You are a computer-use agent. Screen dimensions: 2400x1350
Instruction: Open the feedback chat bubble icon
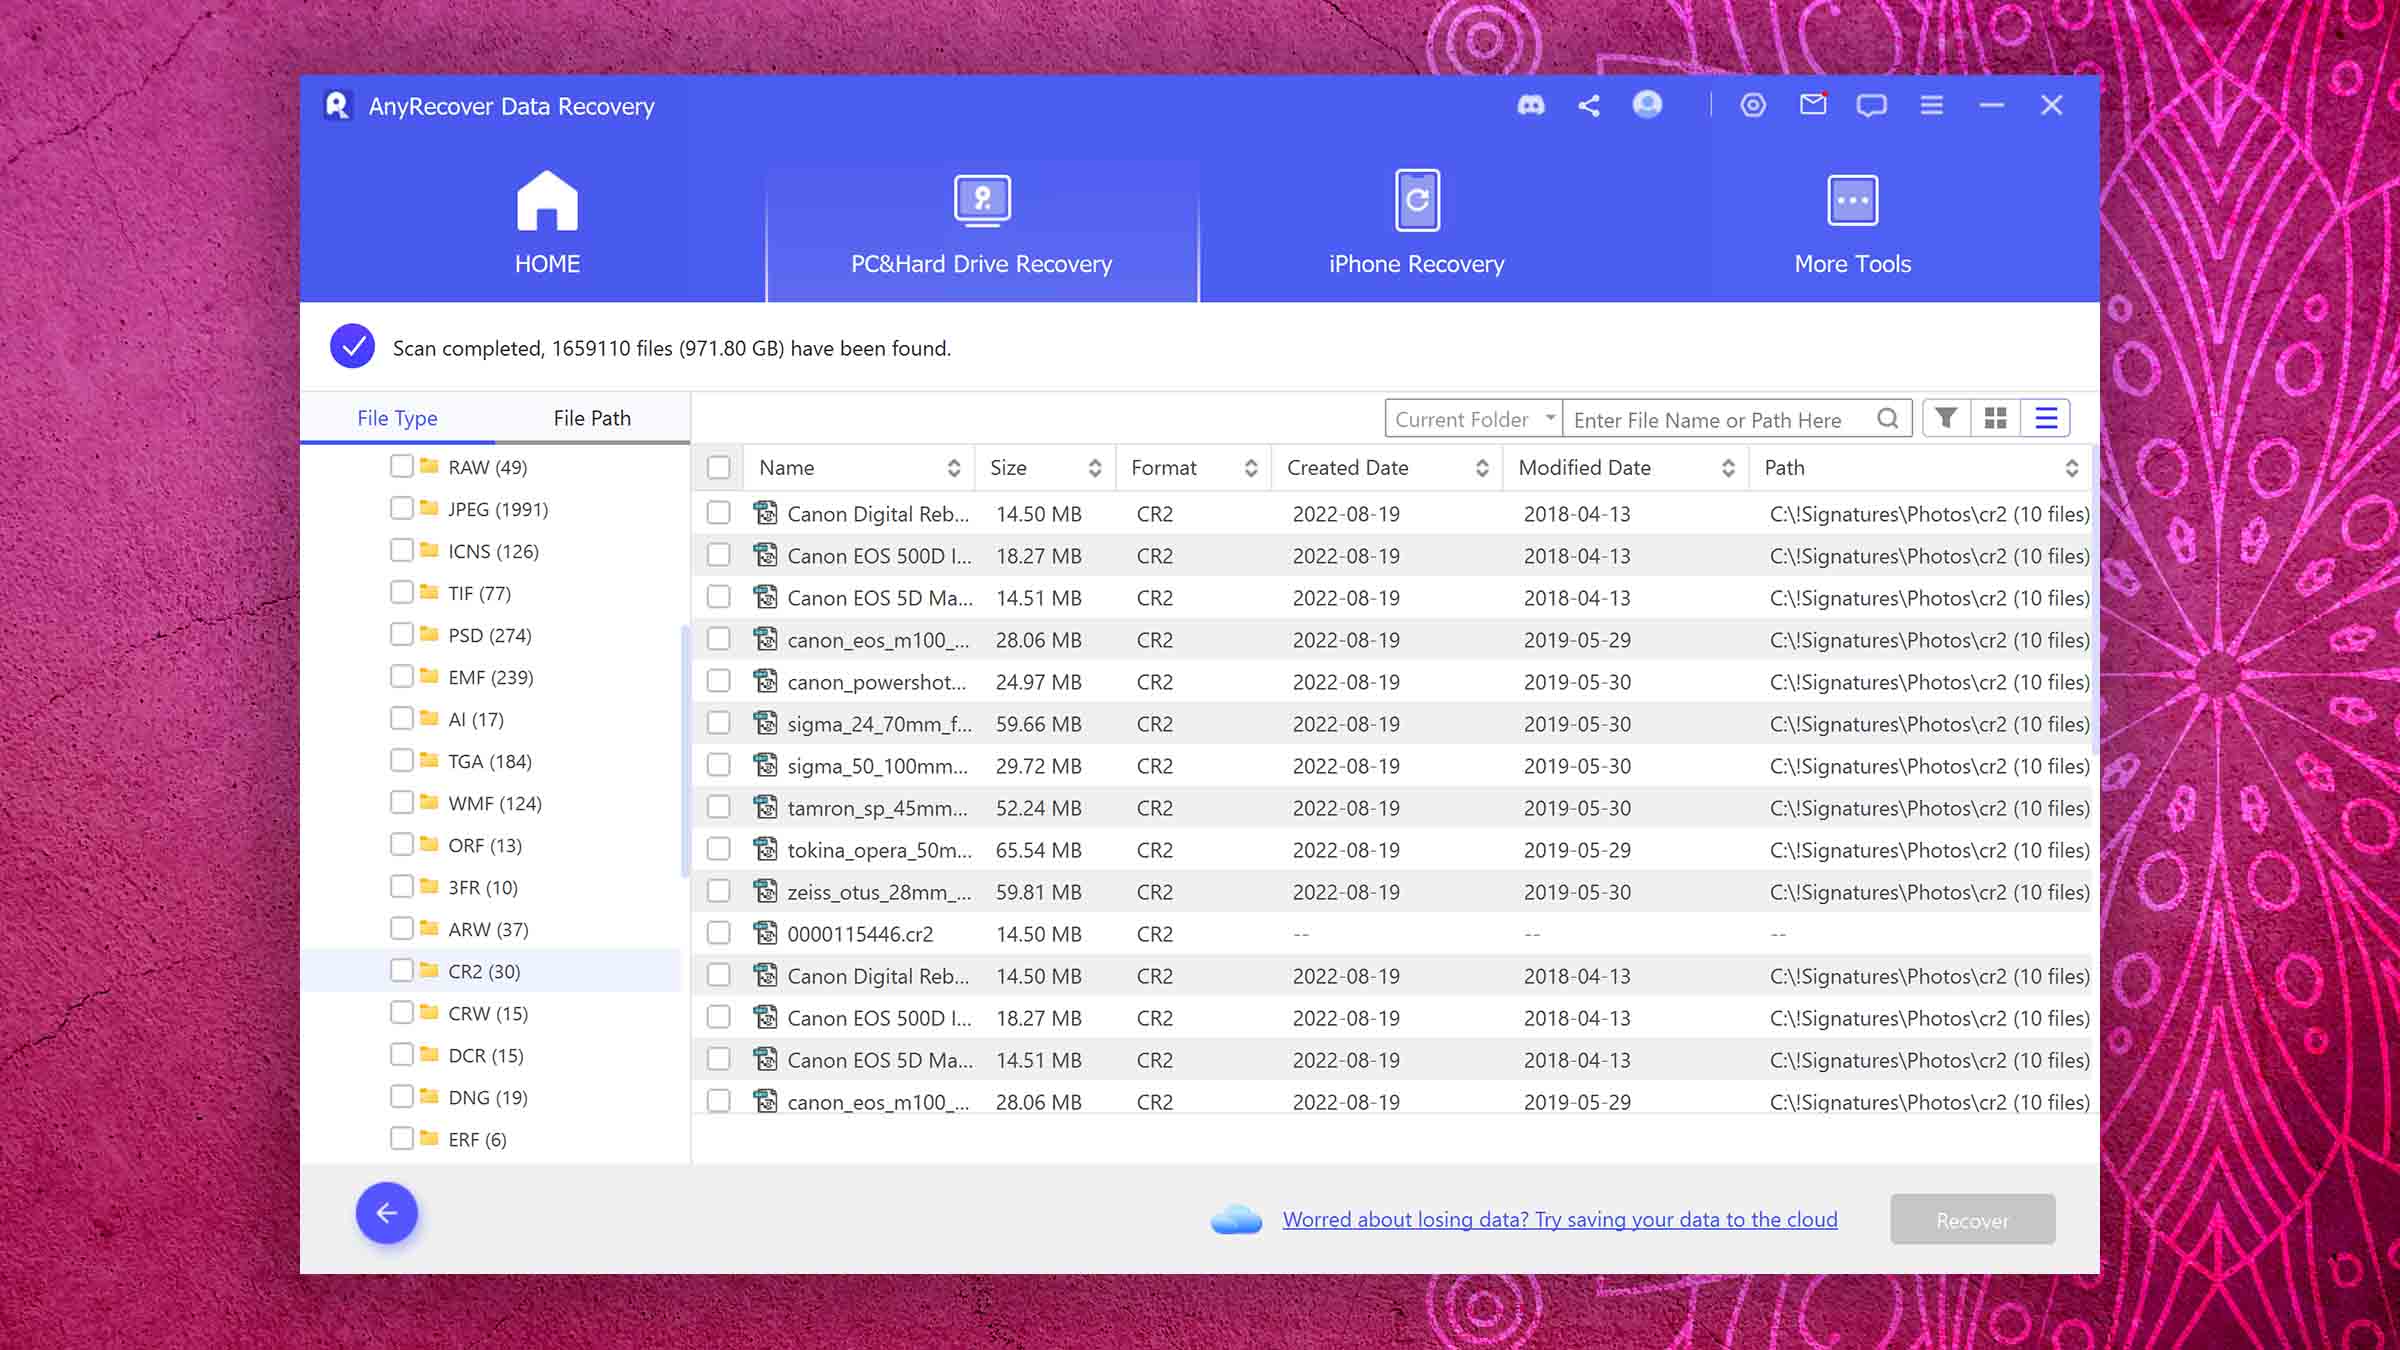click(x=1871, y=105)
